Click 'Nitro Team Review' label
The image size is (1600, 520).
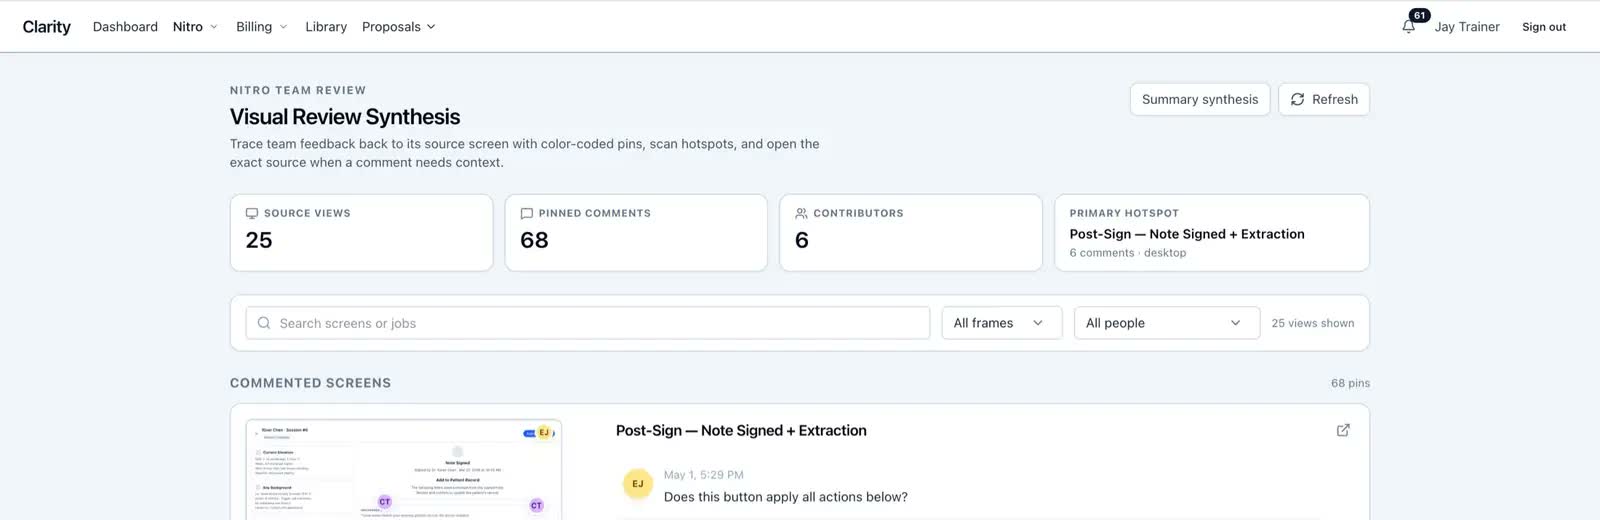(x=298, y=90)
